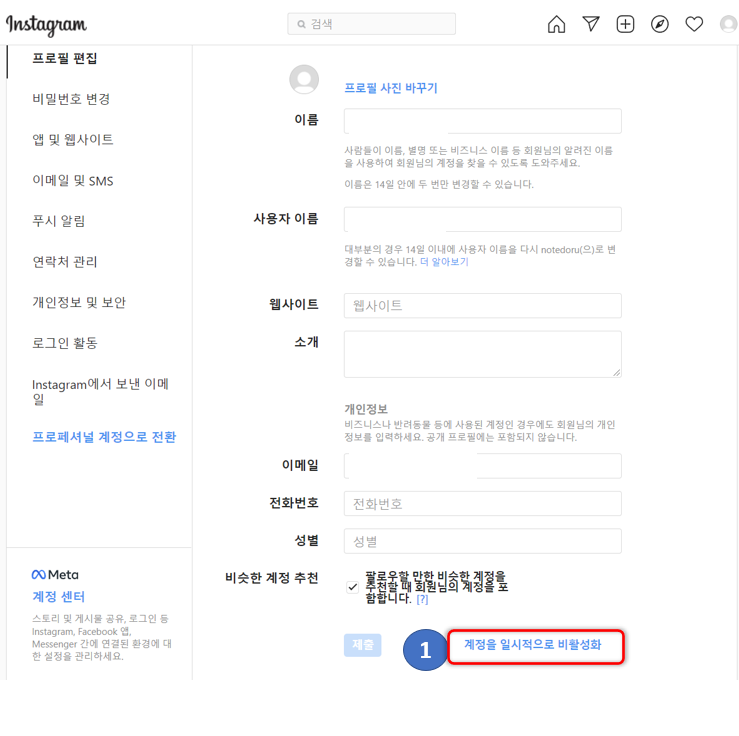The image size is (739, 736).
Task: Click 프로페셔널 계정으로 전환 link
Action: click(104, 437)
